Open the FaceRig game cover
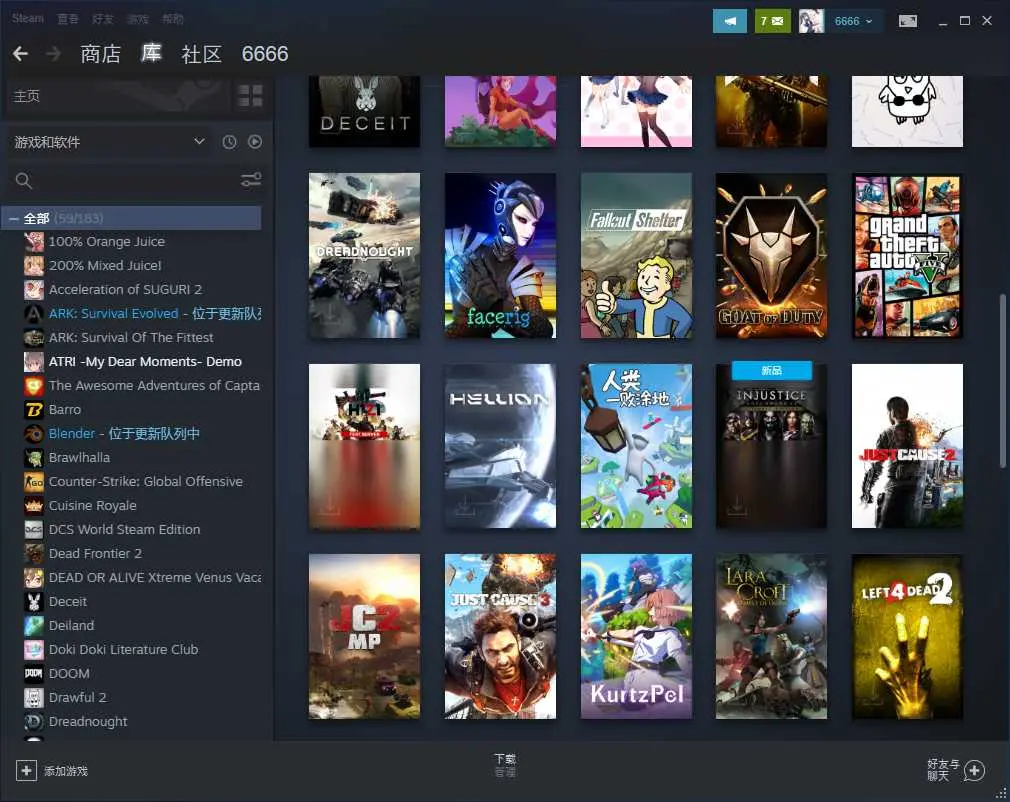1010x802 pixels. pyautogui.click(x=500, y=255)
